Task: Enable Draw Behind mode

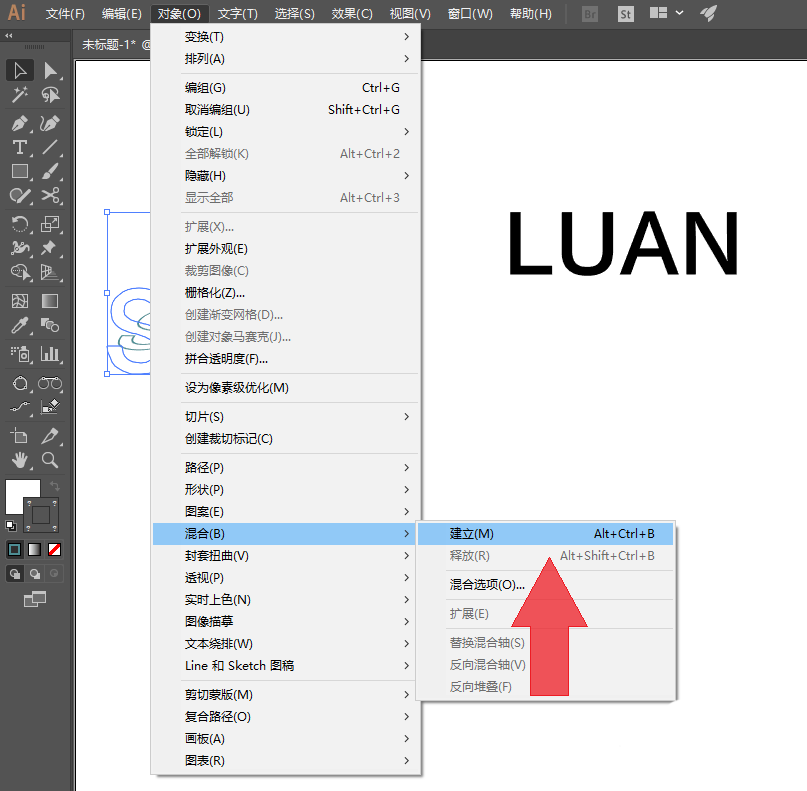Action: coord(34,573)
